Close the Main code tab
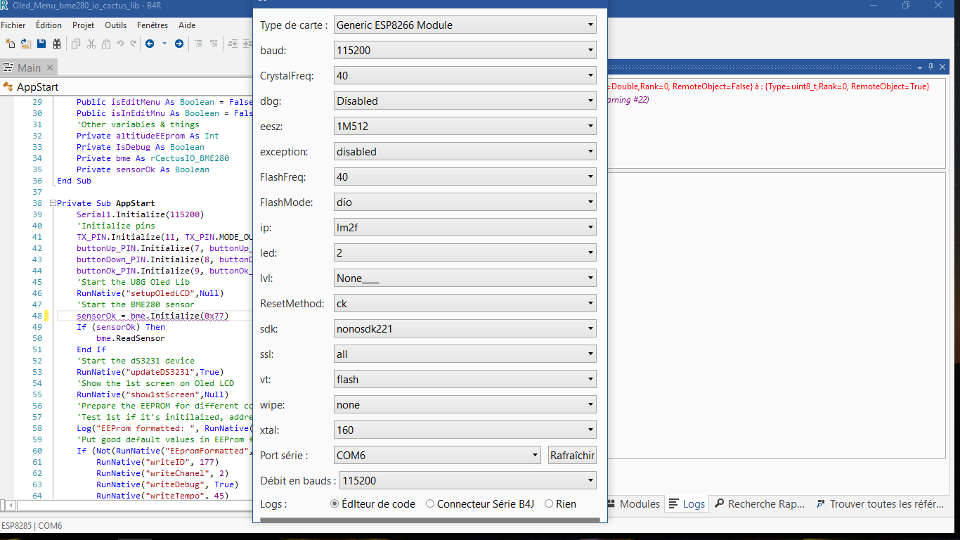 (x=50, y=67)
